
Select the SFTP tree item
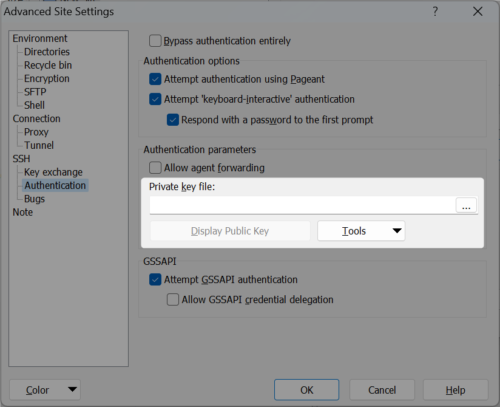(35, 92)
